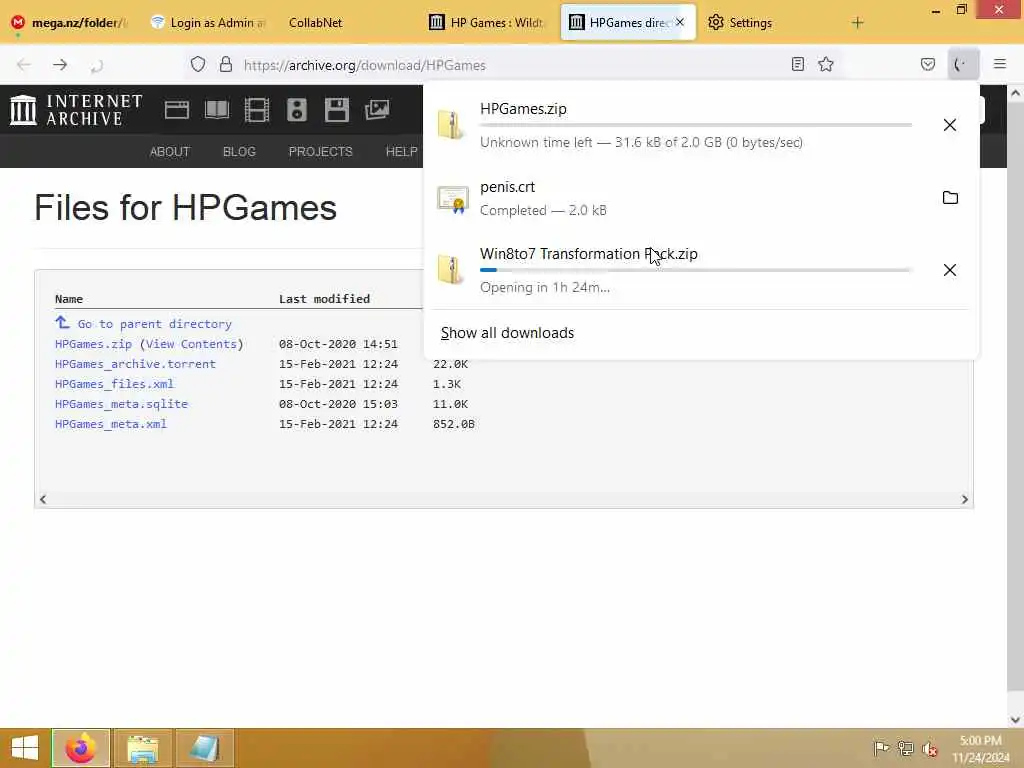Go forward to the next page
1024x768 pixels.
click(x=60, y=65)
